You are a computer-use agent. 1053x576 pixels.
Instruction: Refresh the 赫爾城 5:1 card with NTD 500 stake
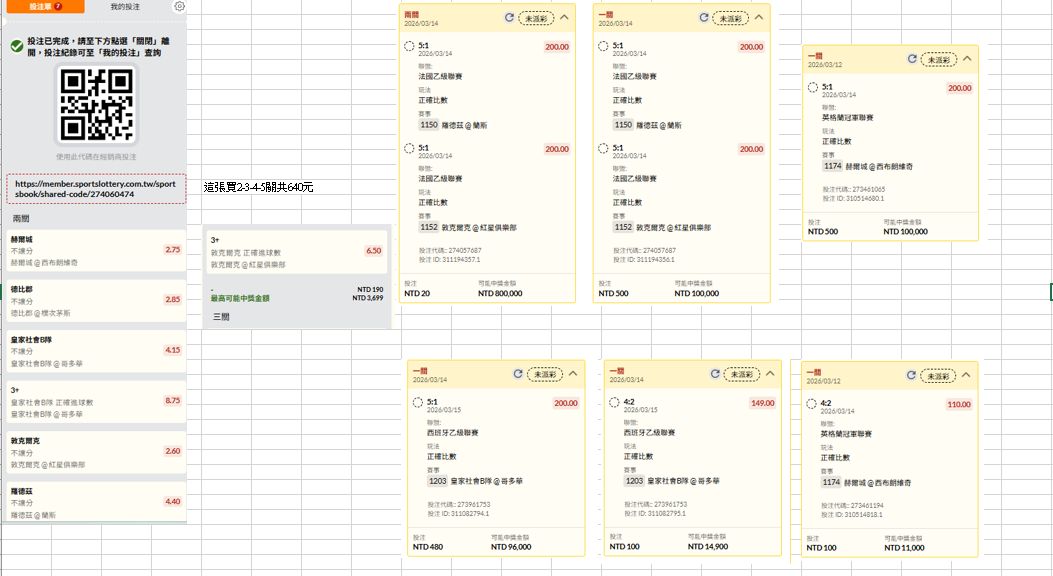(912, 59)
